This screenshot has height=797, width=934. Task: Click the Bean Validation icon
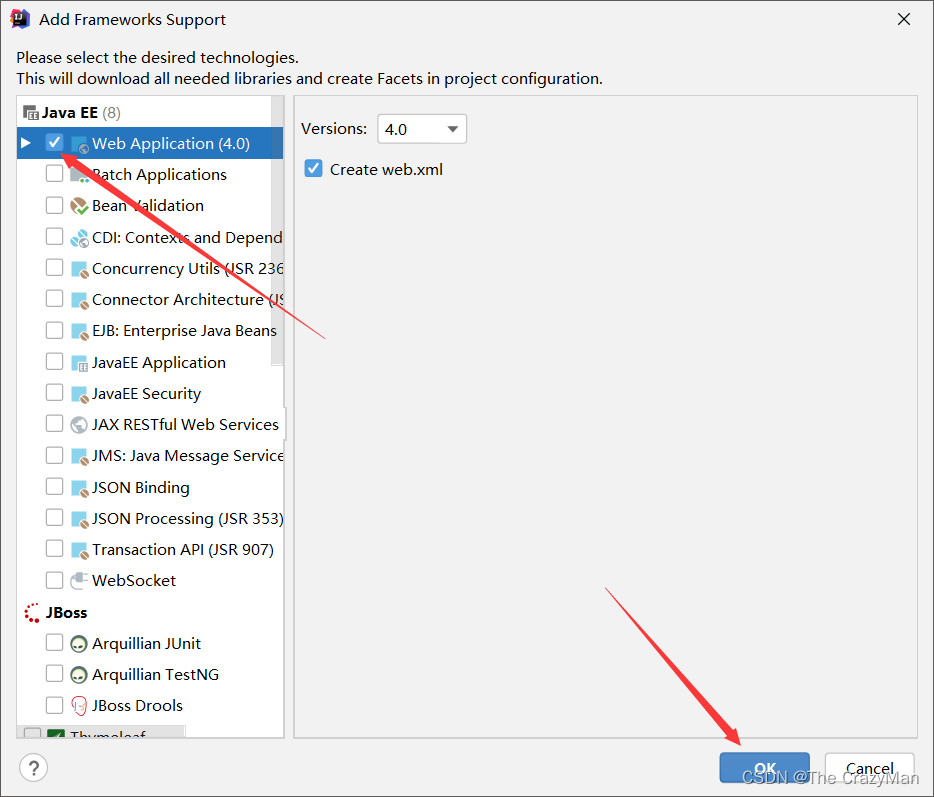pos(79,206)
